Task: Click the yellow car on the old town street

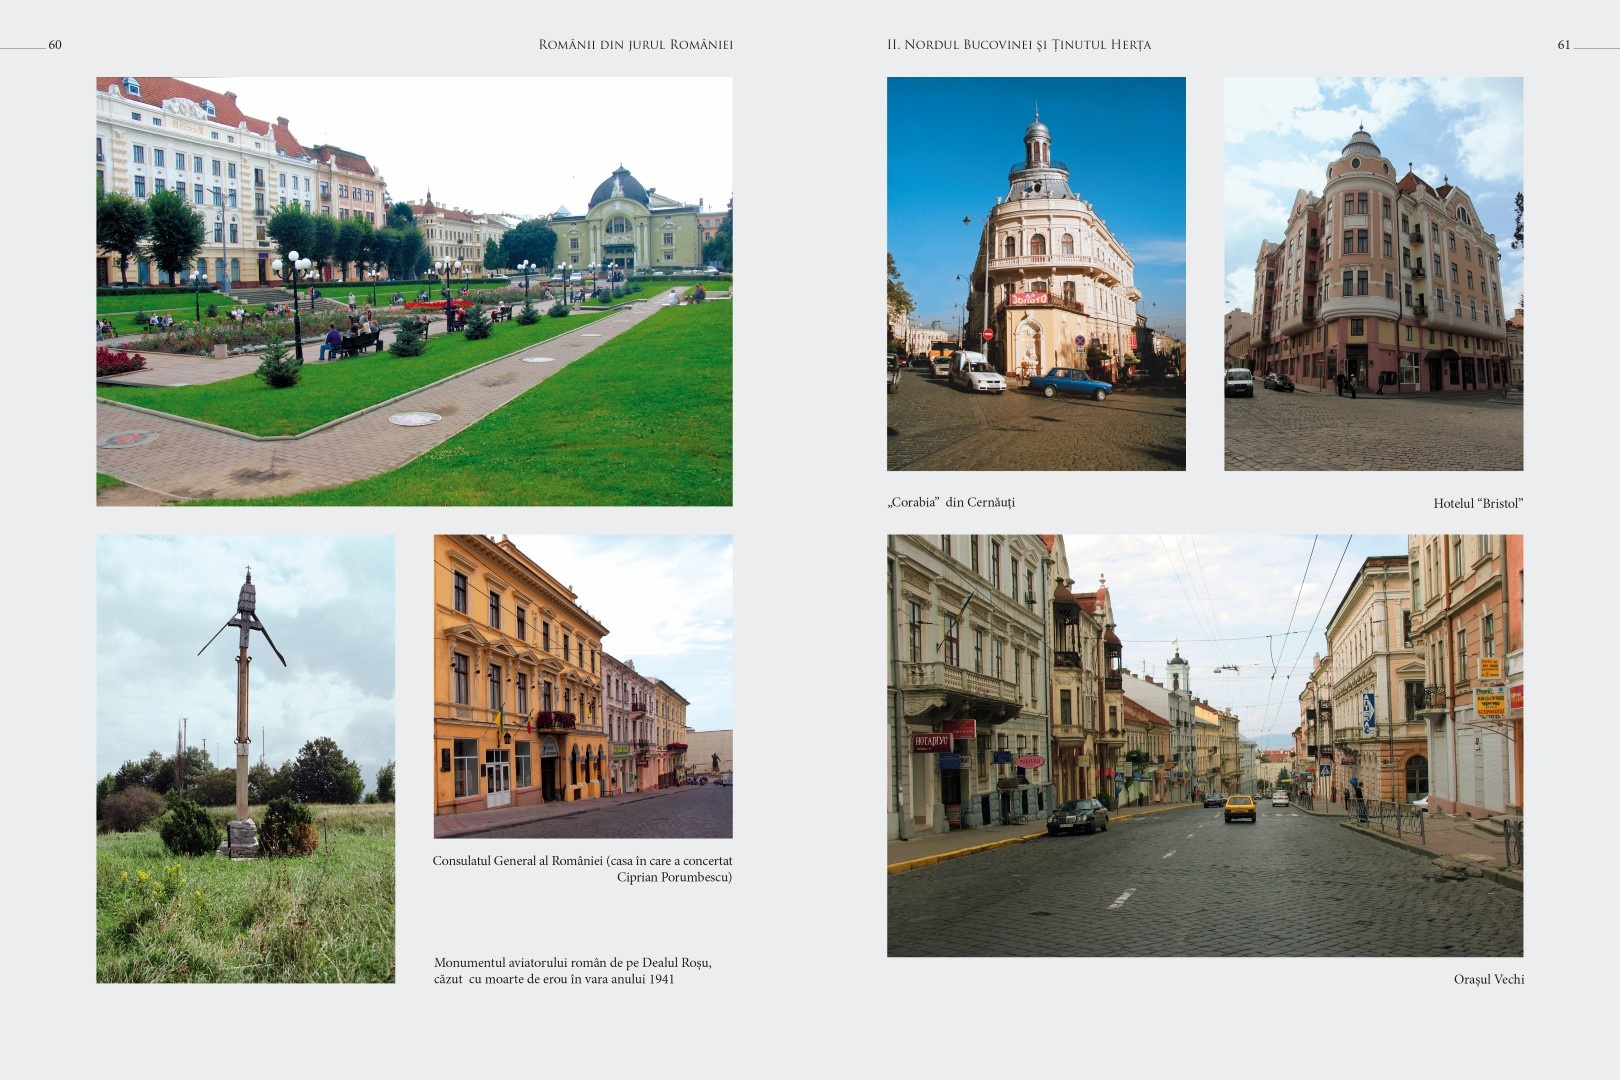Action: (1240, 808)
